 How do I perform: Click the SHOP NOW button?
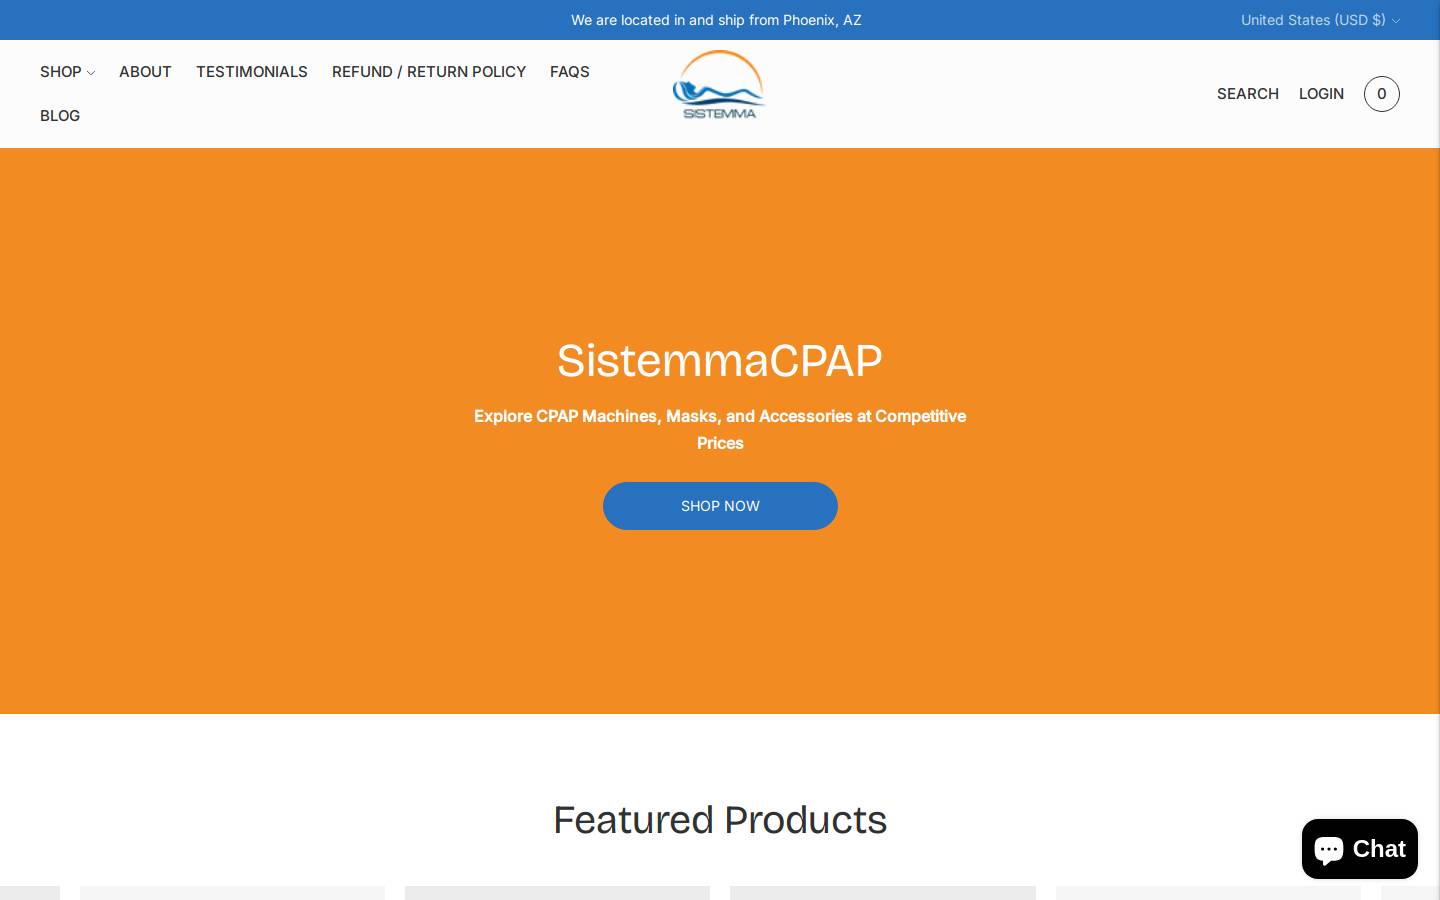tap(720, 506)
